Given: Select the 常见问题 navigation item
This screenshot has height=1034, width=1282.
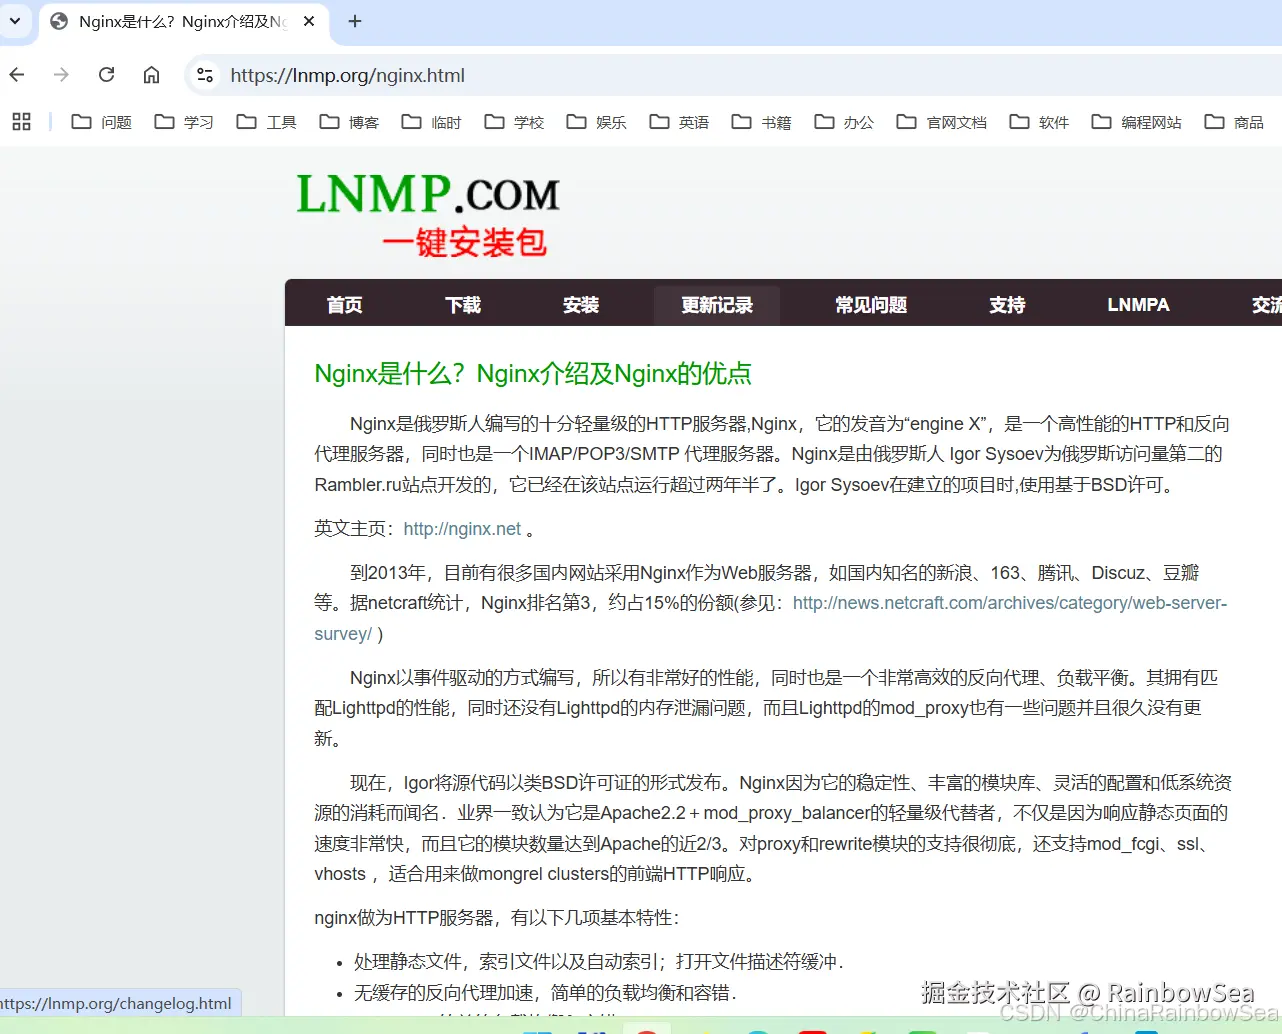Looking at the screenshot, I should pyautogui.click(x=871, y=304).
